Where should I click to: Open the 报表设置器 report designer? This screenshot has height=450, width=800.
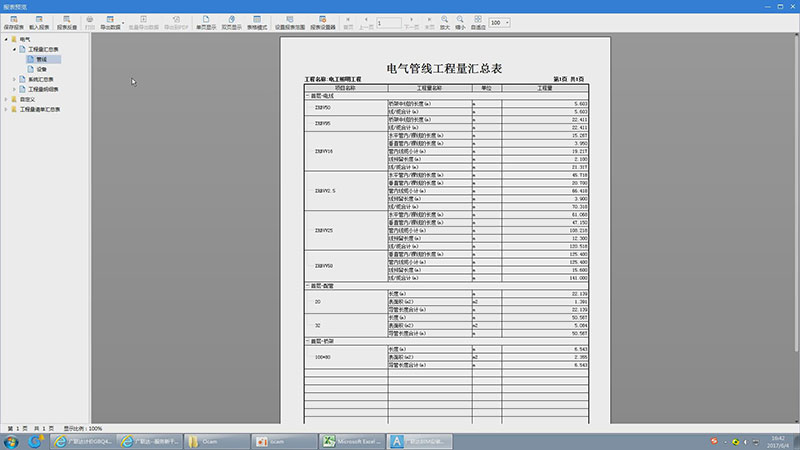point(322,21)
